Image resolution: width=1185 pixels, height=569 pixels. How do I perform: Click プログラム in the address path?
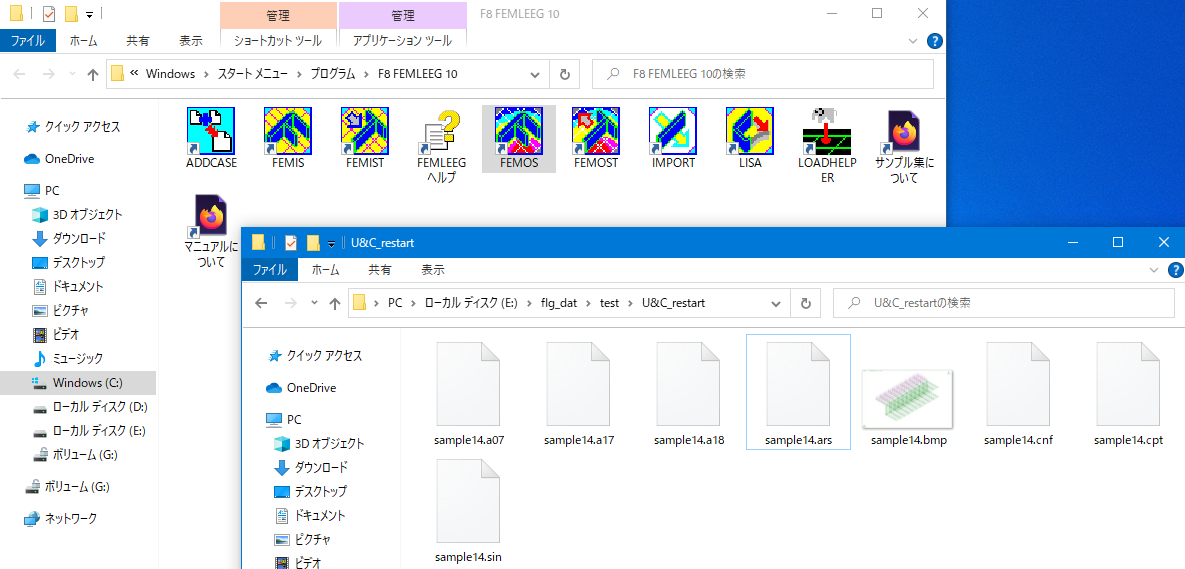[333, 74]
